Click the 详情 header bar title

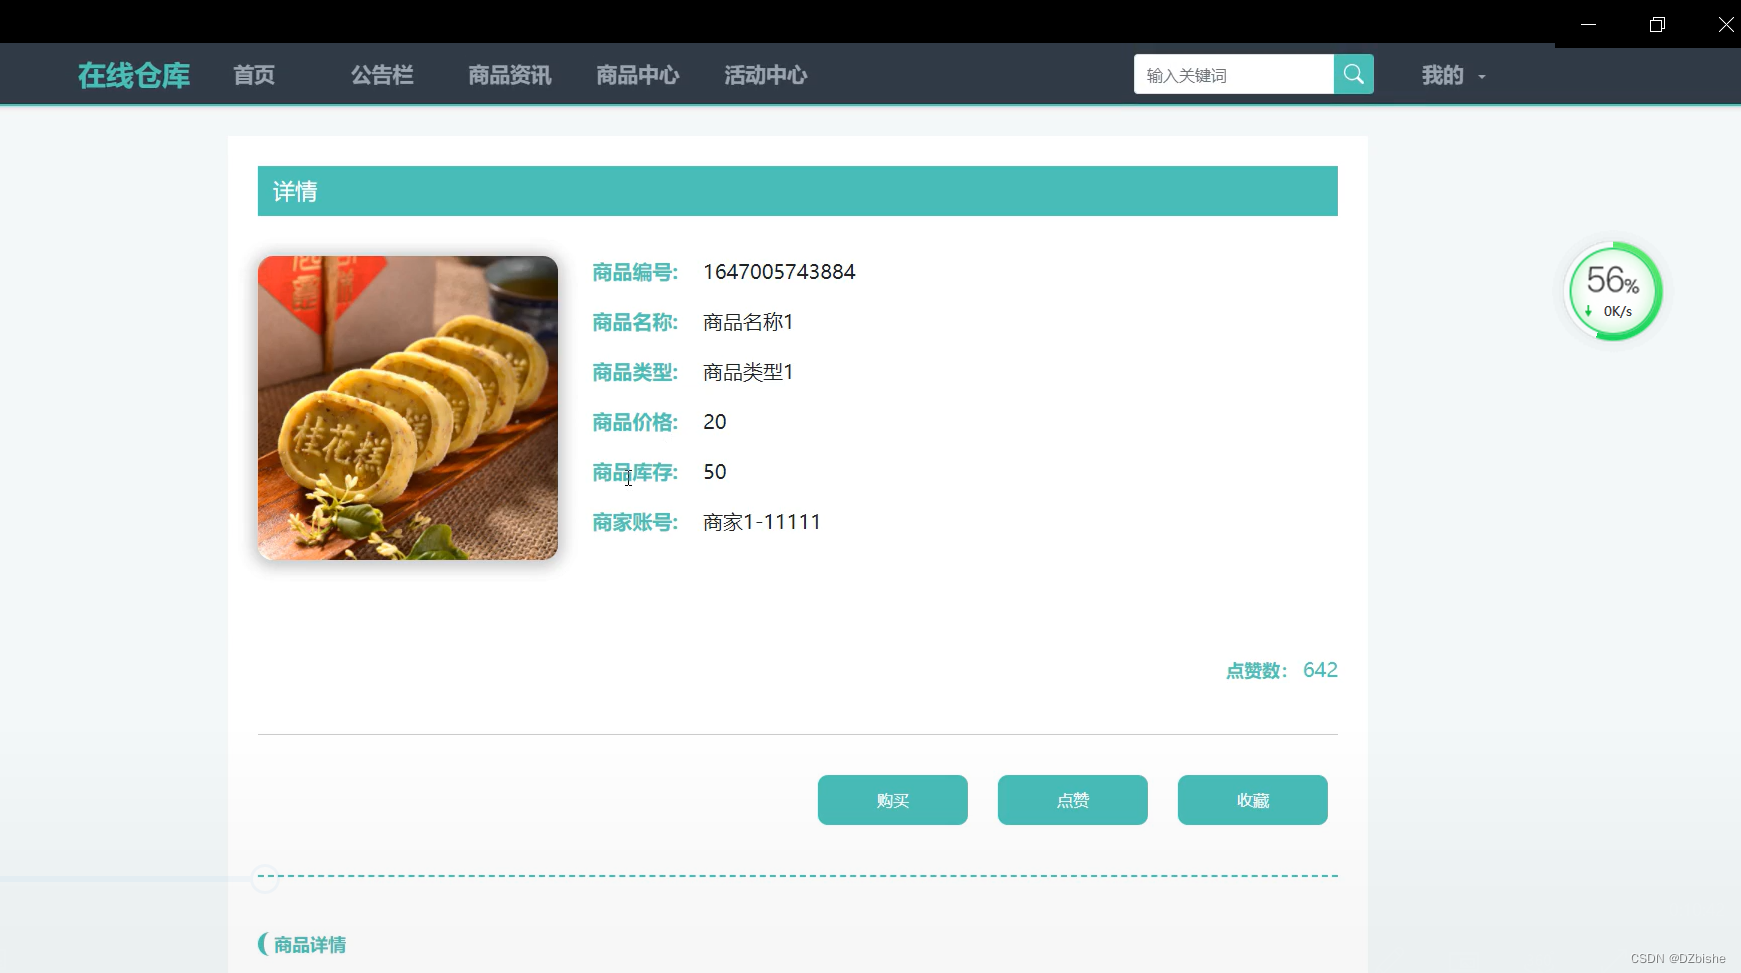pos(295,191)
